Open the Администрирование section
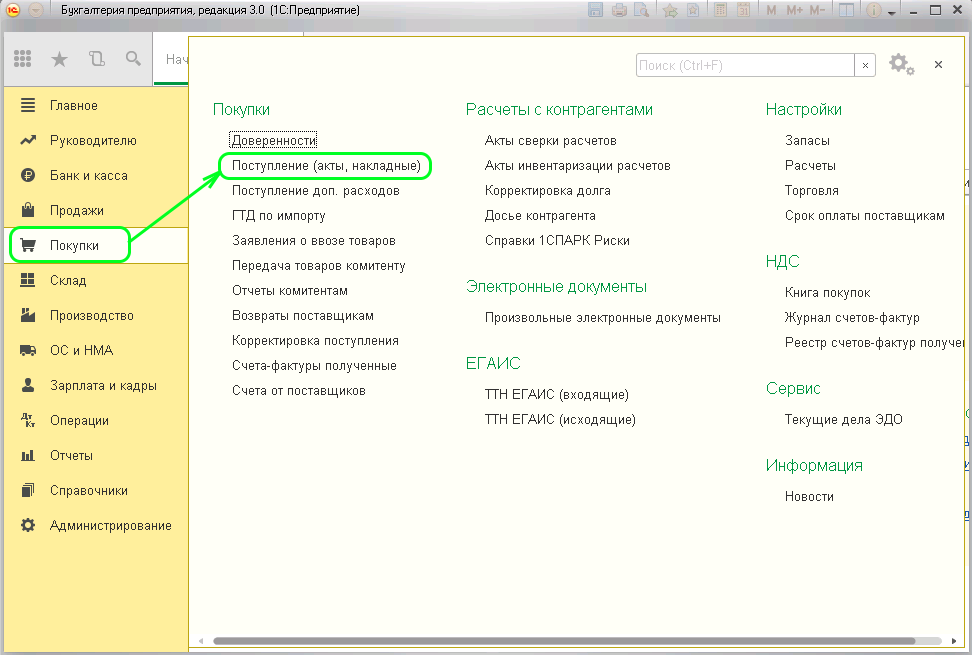The height and width of the screenshot is (655, 972). 96,525
